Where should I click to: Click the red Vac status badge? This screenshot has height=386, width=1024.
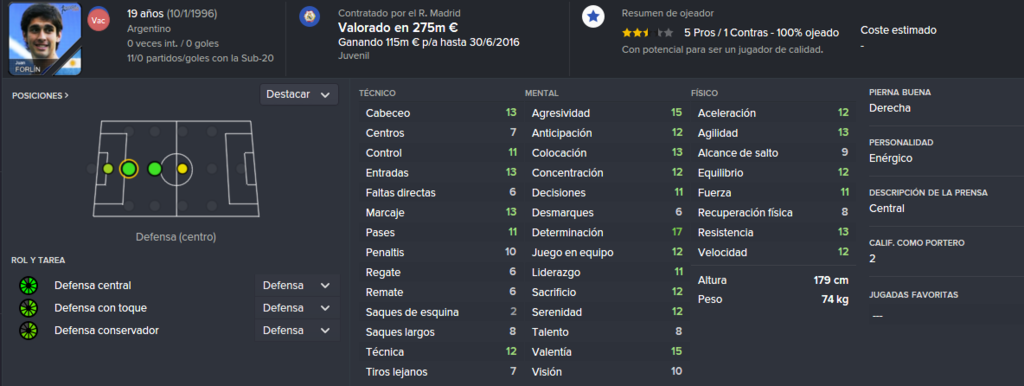pyautogui.click(x=98, y=20)
